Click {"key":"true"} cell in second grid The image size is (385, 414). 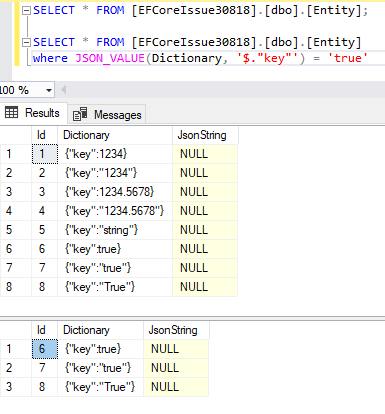(100, 368)
